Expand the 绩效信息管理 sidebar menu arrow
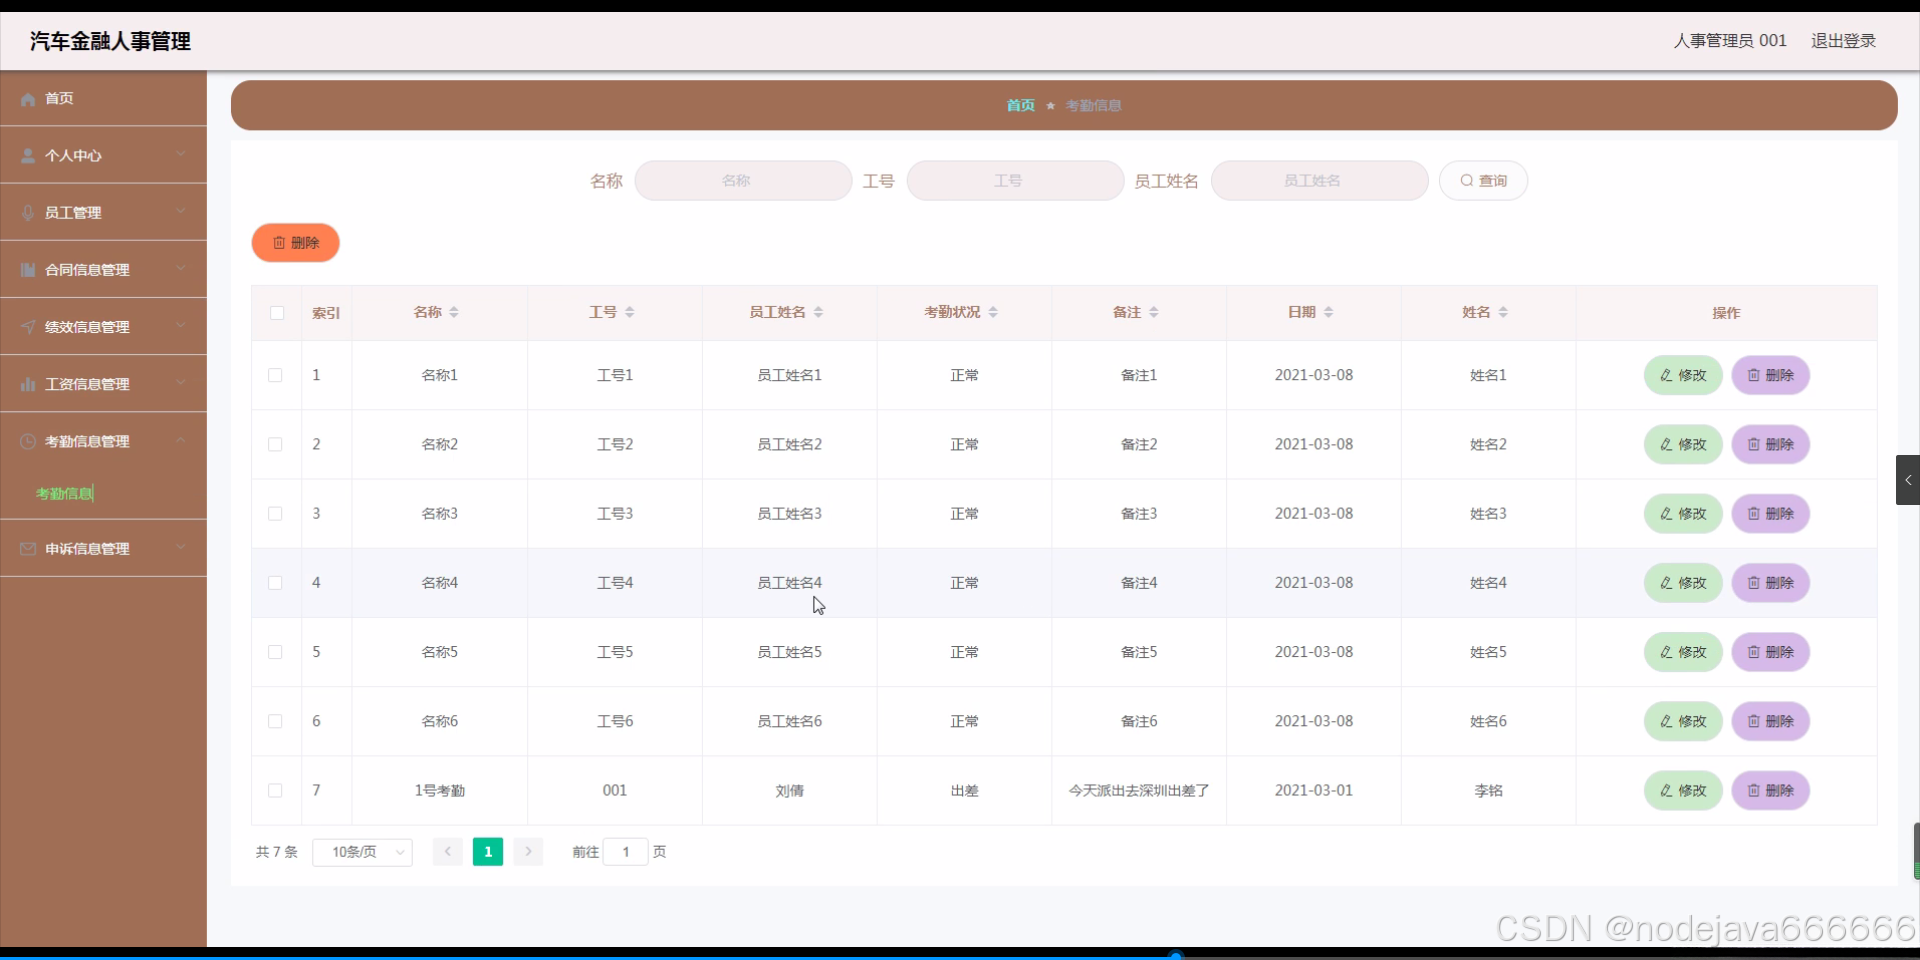Viewport: 1920px width, 960px height. 181,325
